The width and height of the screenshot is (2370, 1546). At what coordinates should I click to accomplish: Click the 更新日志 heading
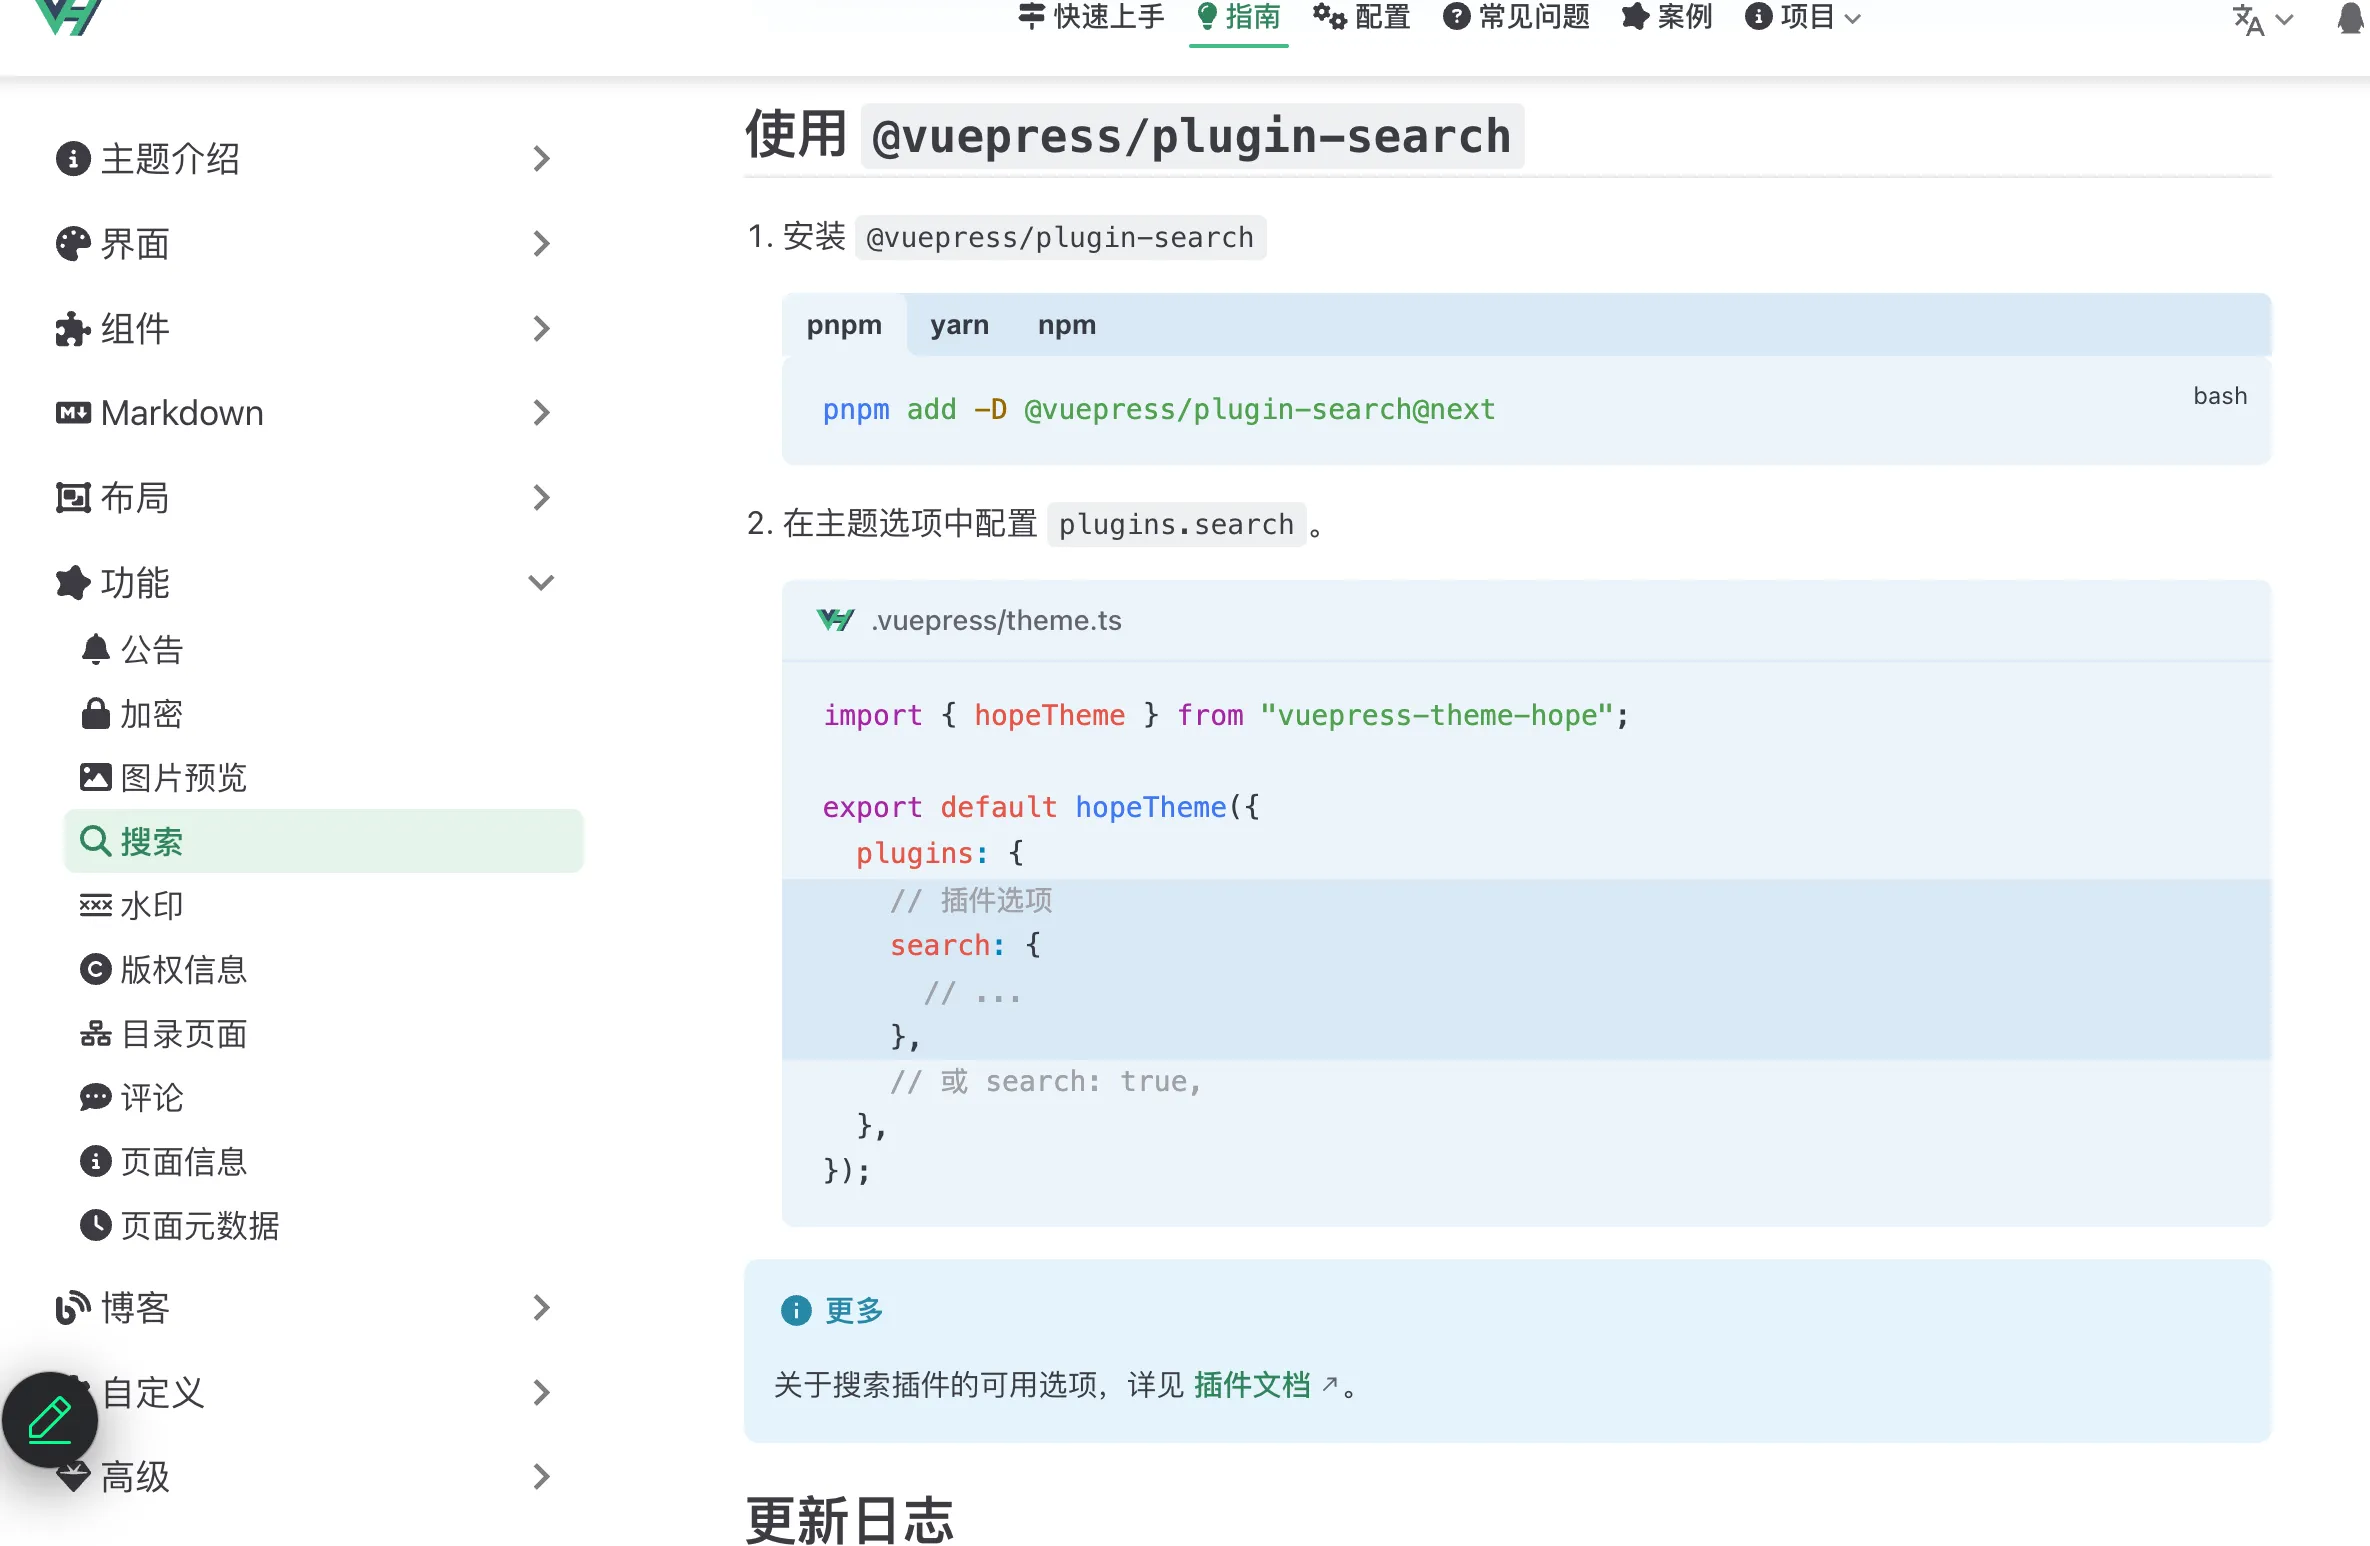pos(849,1520)
